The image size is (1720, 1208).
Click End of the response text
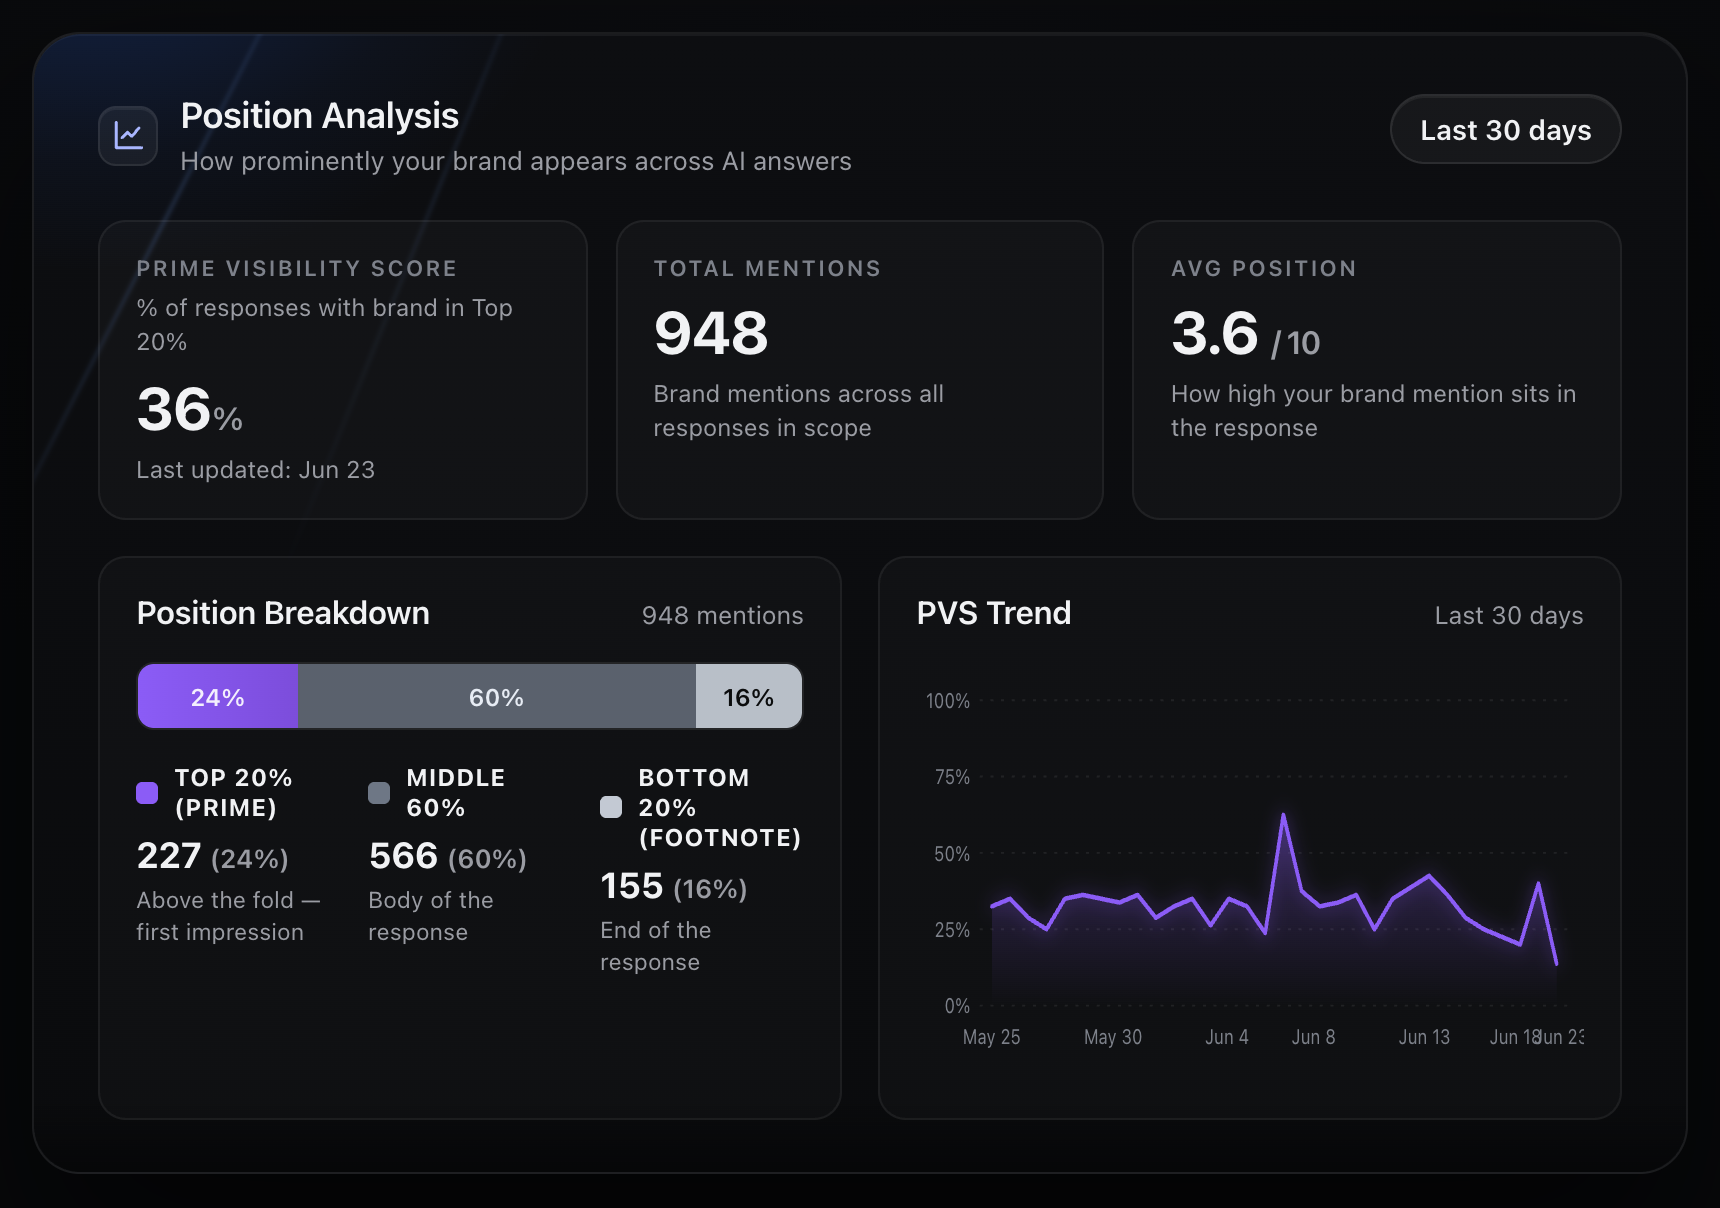click(x=656, y=946)
